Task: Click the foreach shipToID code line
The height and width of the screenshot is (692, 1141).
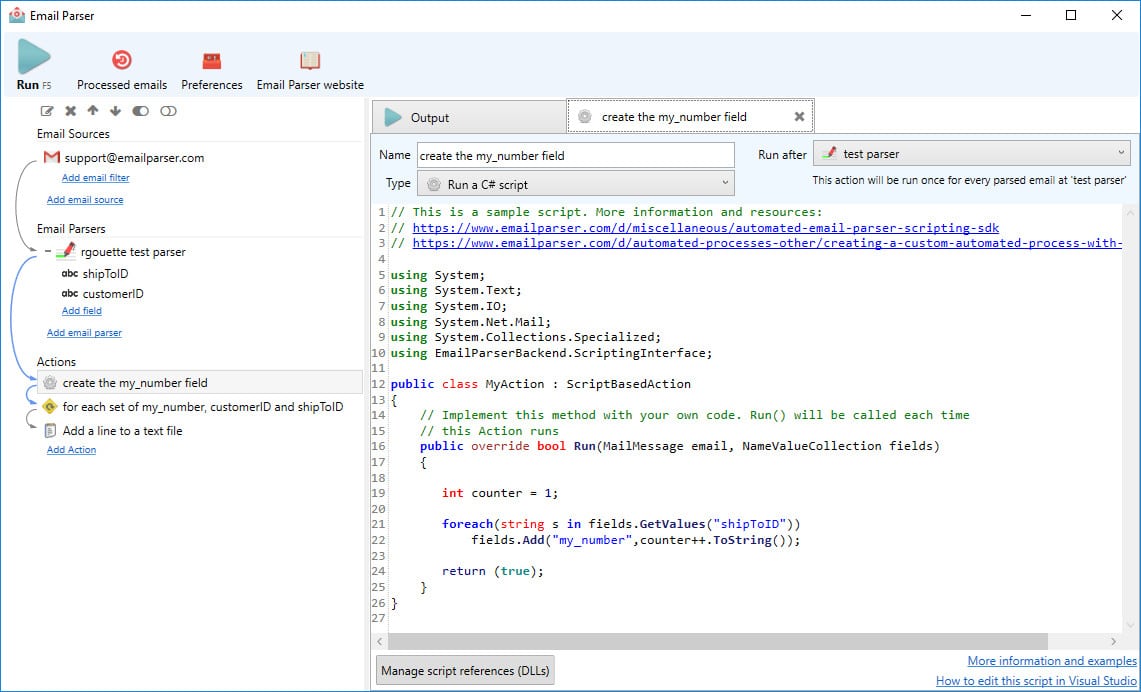Action: coord(621,524)
